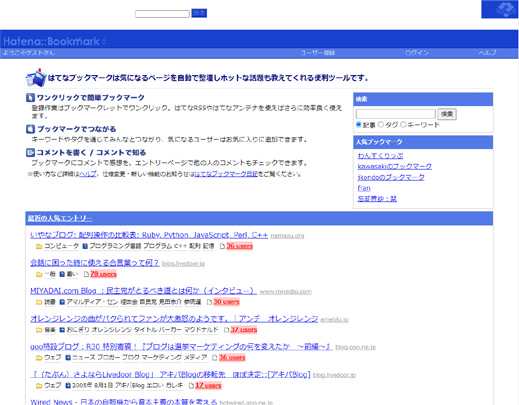Open the 37 users count link
This screenshot has width=519, height=405.
(244, 330)
